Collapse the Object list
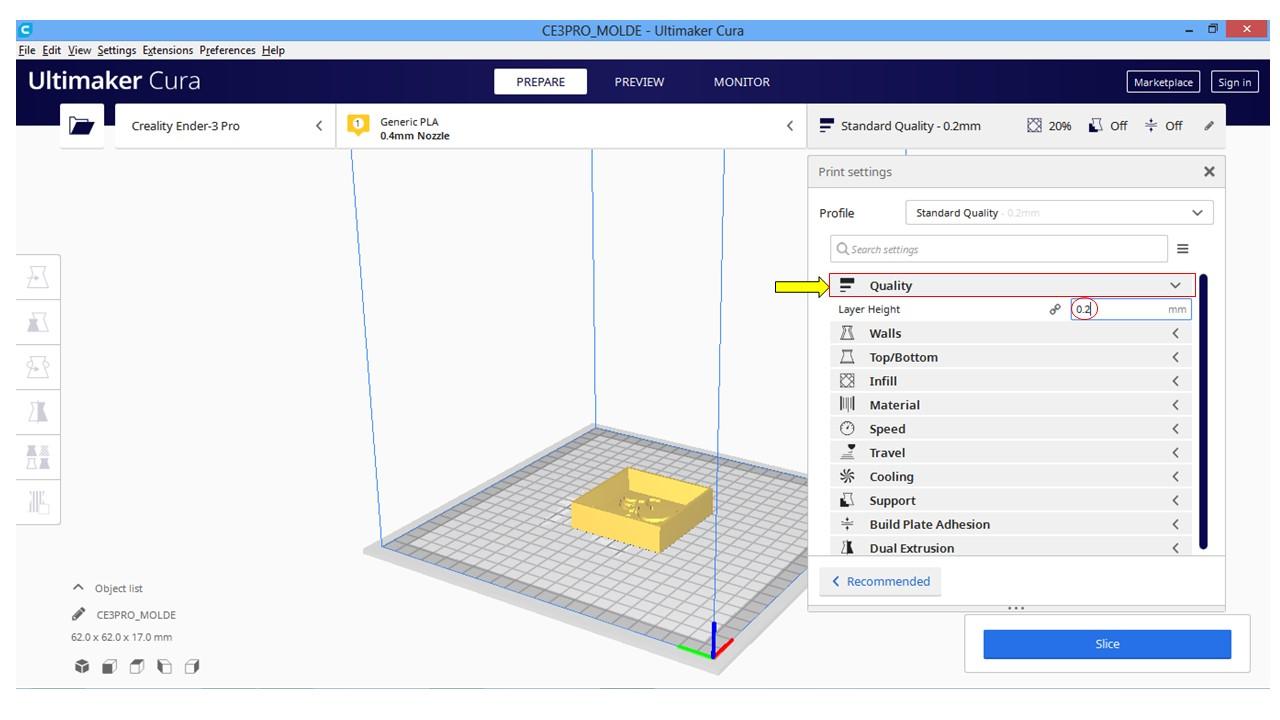This screenshot has width=1280, height=720. click(108, 588)
